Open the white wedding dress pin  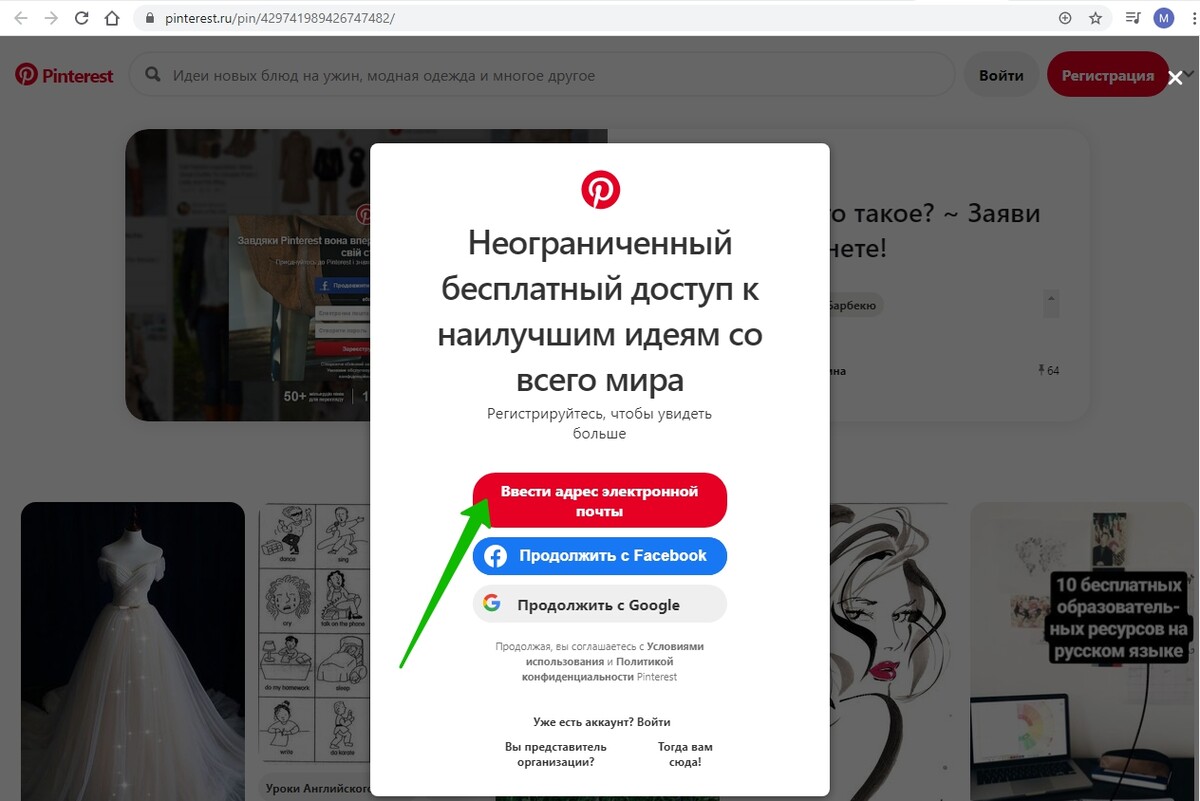[x=133, y=651]
